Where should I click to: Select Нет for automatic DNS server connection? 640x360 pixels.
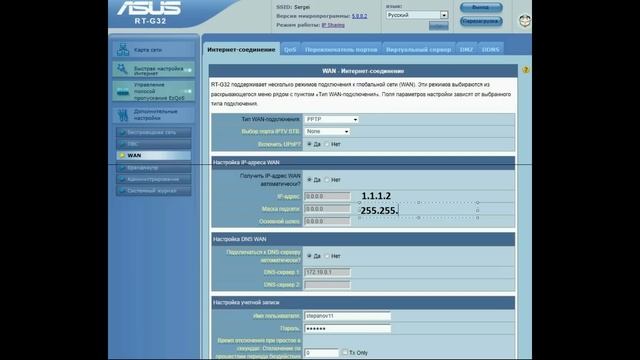[327, 256]
